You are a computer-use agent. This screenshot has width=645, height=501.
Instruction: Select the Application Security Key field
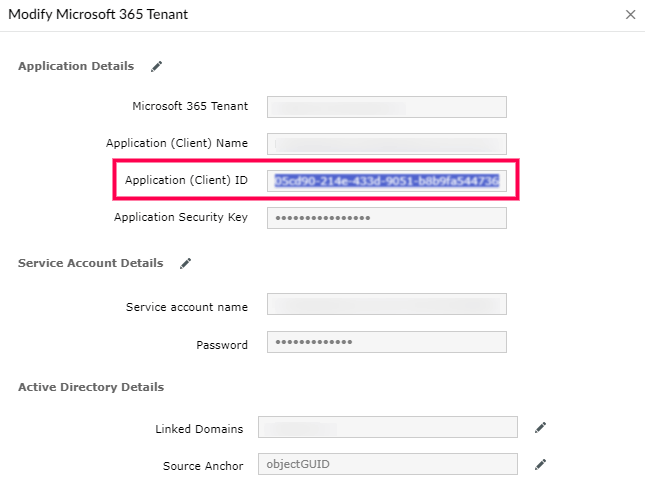386,217
